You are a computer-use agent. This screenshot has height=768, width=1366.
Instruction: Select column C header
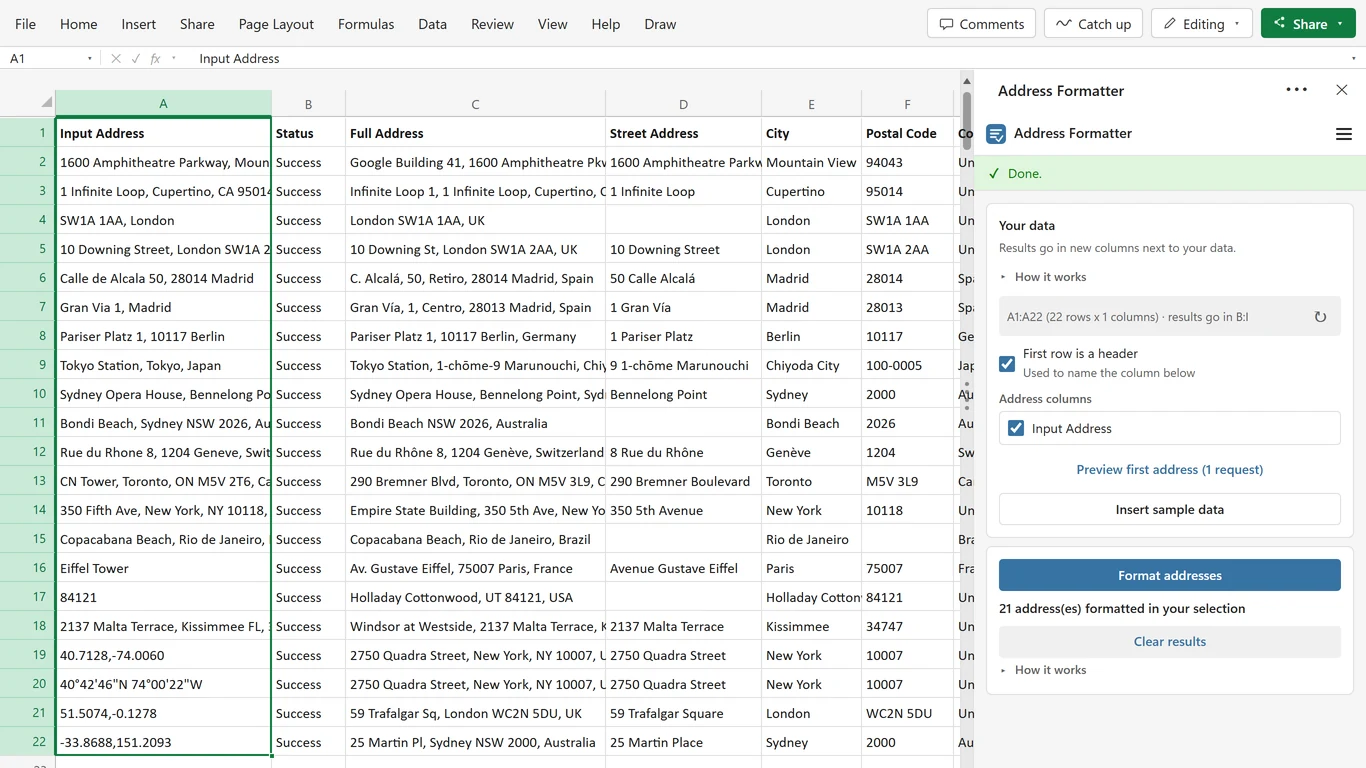pyautogui.click(x=475, y=104)
